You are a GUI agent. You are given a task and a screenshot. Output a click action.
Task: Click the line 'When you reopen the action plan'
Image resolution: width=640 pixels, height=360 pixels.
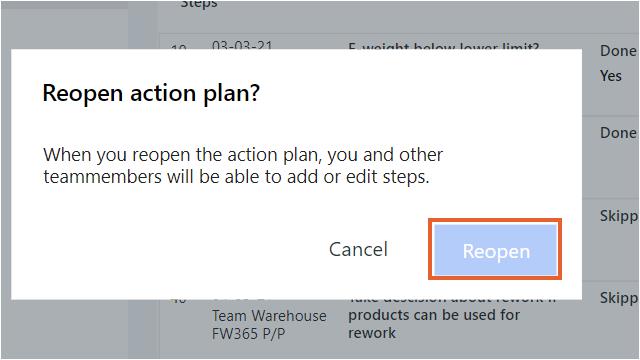[243, 155]
